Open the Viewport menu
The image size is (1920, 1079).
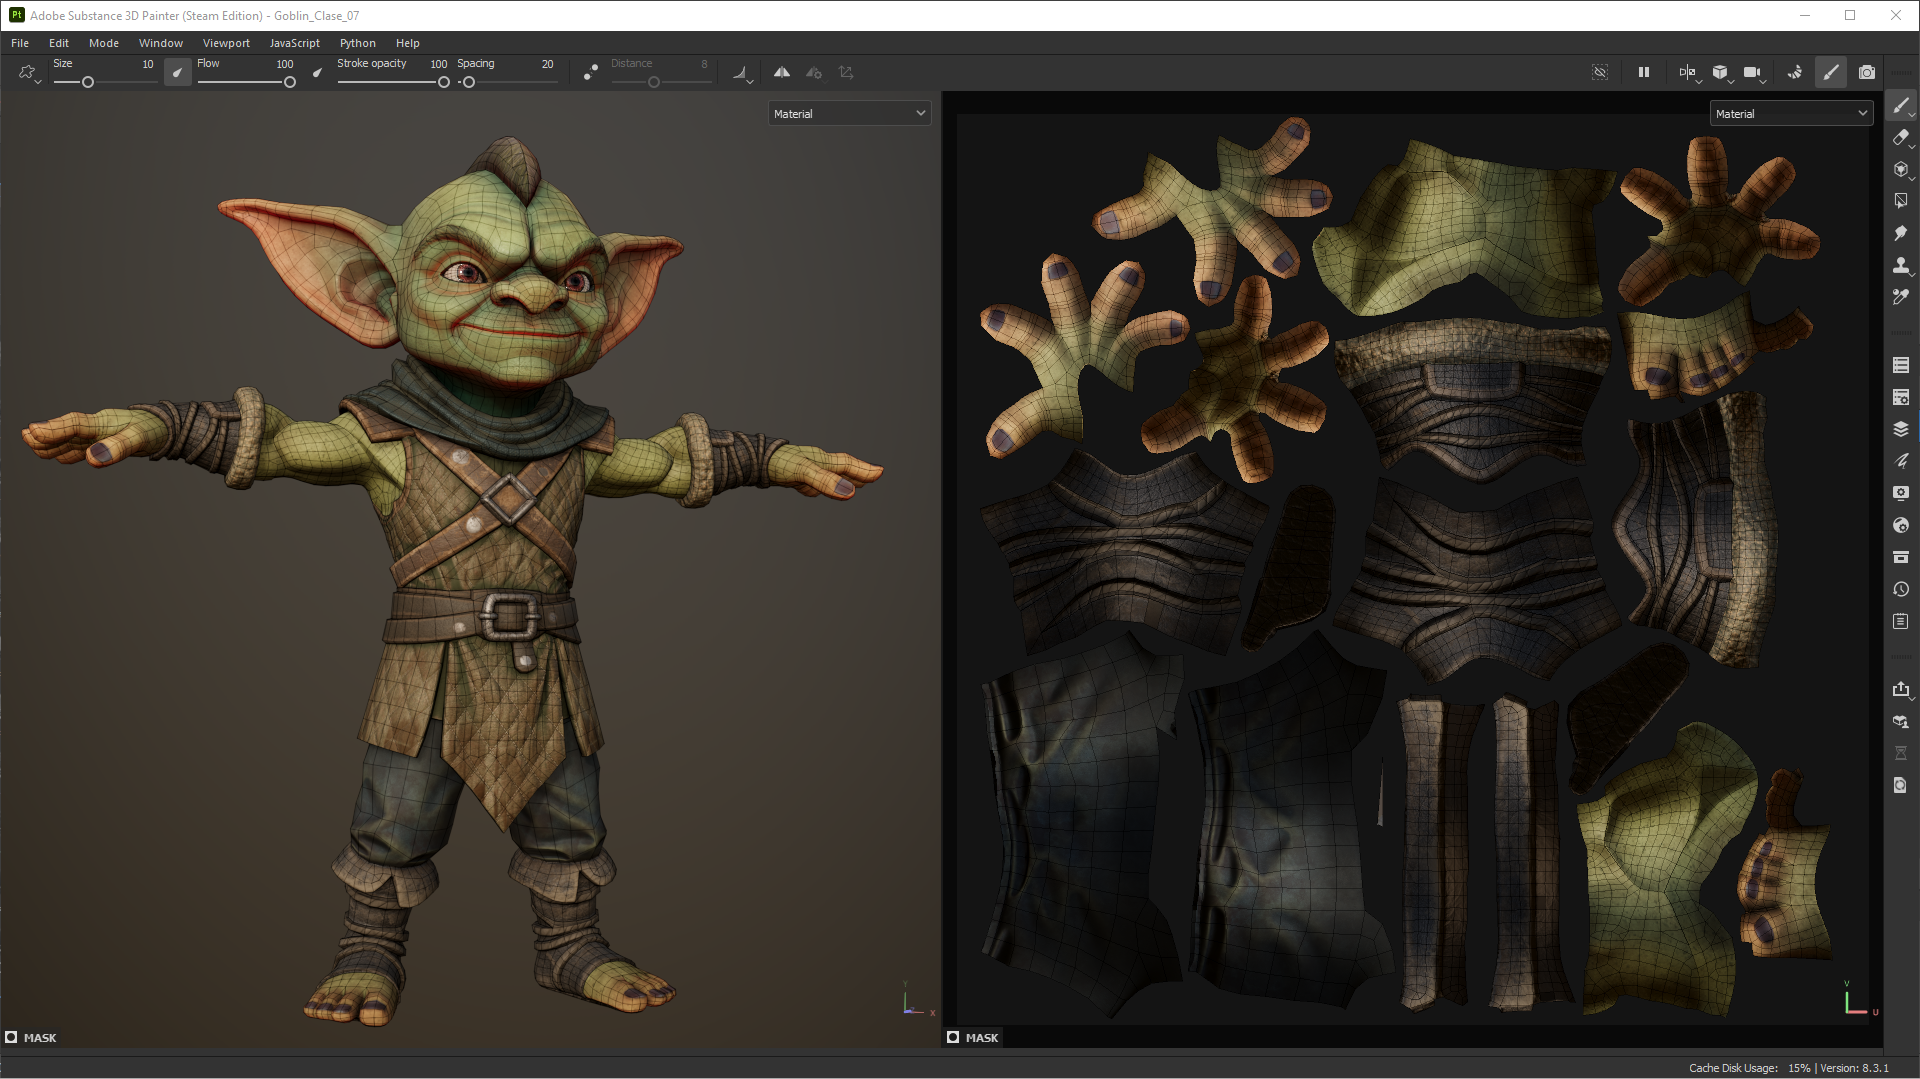click(x=226, y=43)
